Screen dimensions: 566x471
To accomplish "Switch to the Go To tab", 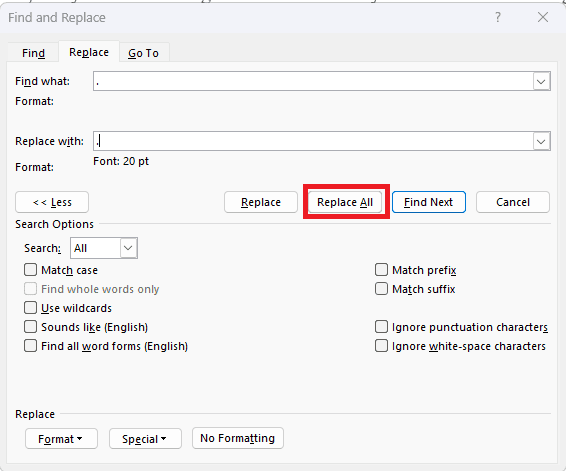I will (x=143, y=53).
